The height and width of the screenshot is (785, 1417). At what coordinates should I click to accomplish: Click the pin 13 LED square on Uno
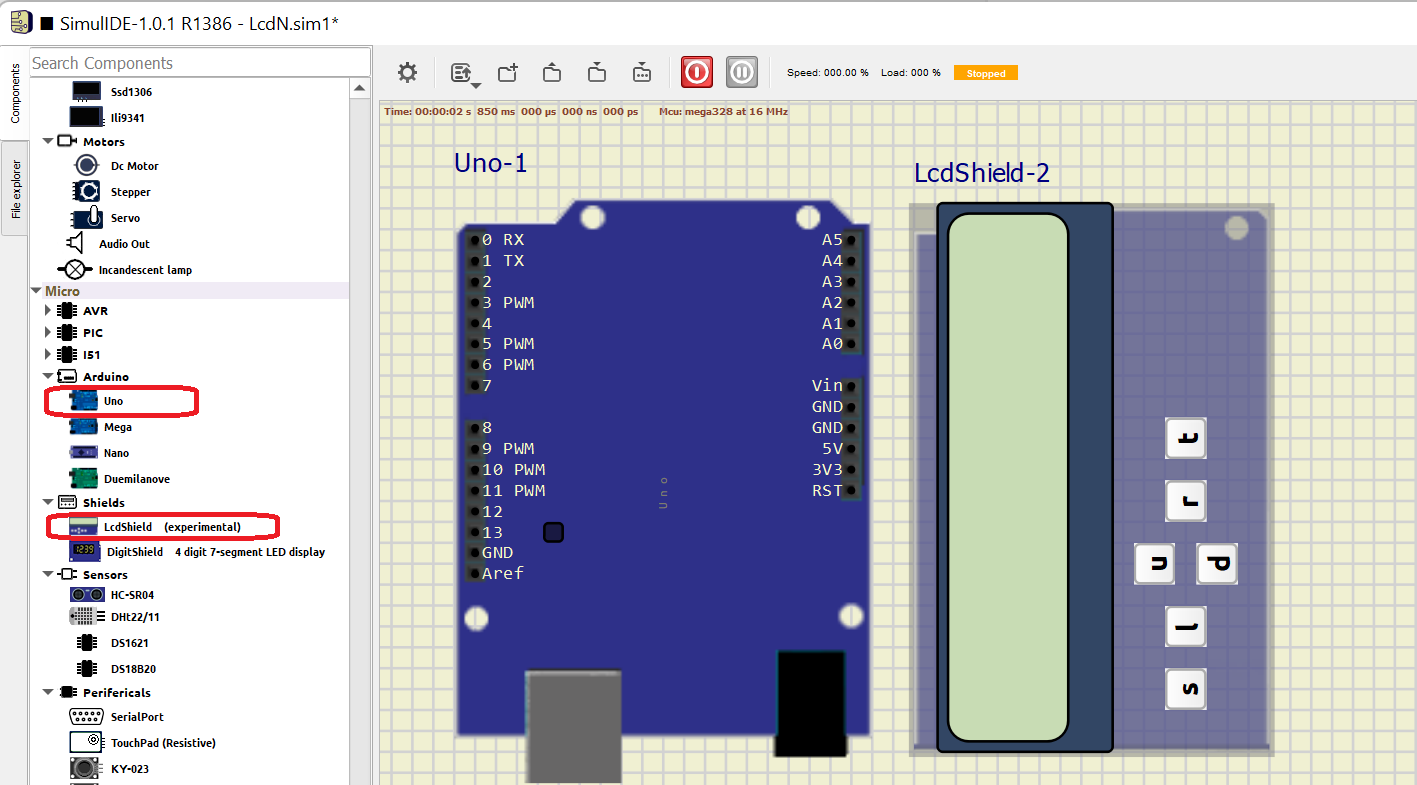tap(553, 532)
